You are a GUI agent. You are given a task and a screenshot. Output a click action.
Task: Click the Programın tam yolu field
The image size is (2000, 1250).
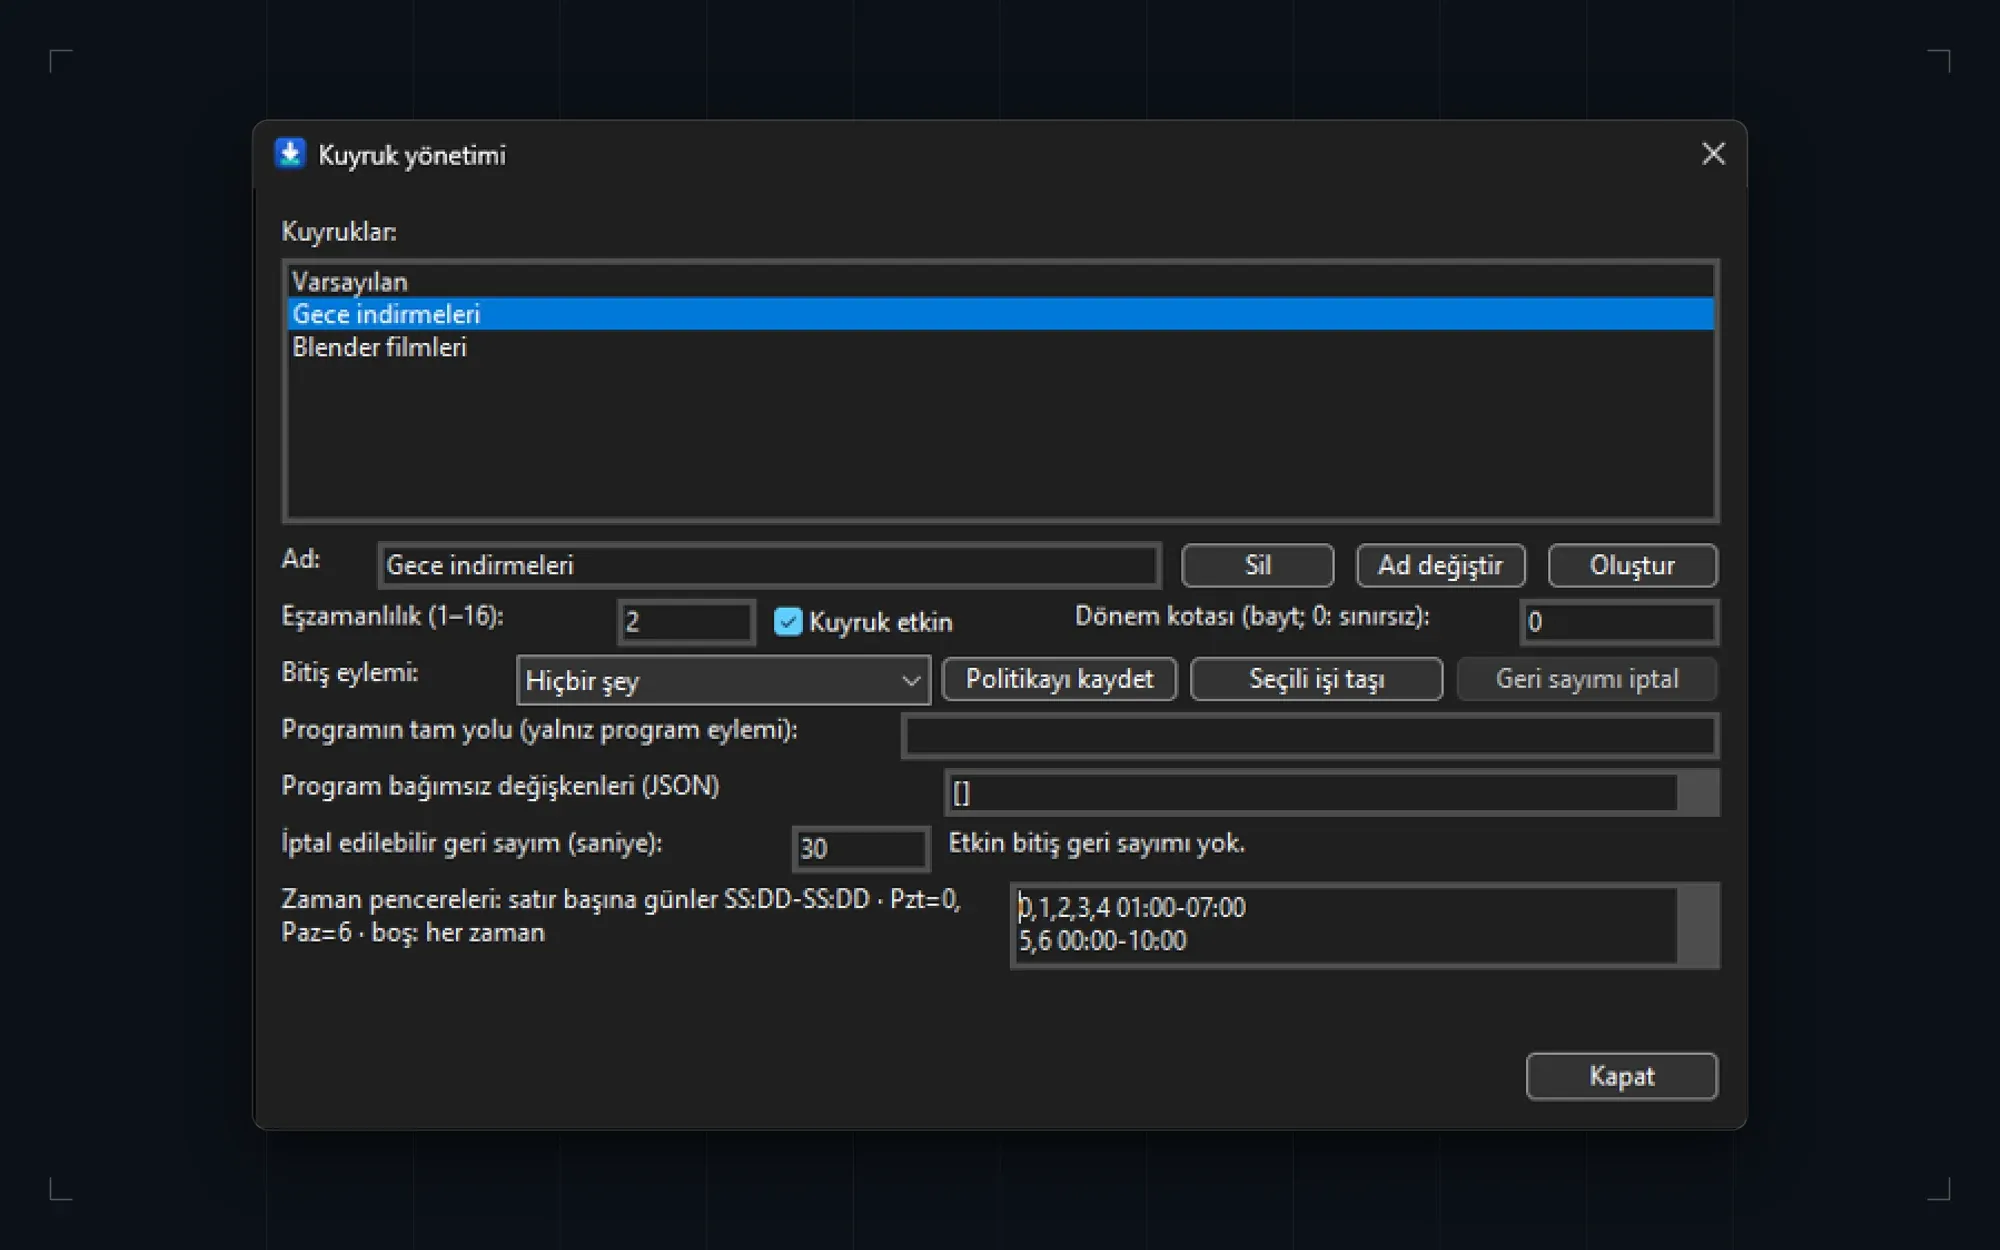click(1310, 737)
